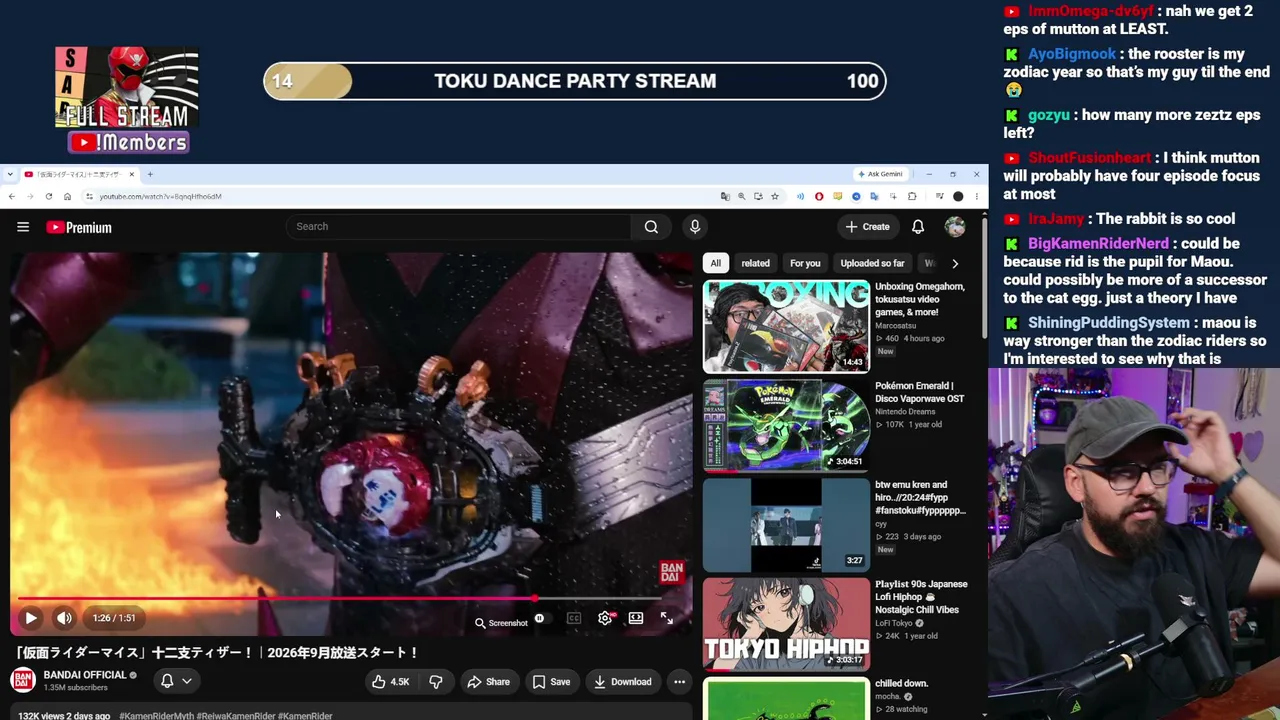Go to YouTube Premium home logo

(x=79, y=227)
